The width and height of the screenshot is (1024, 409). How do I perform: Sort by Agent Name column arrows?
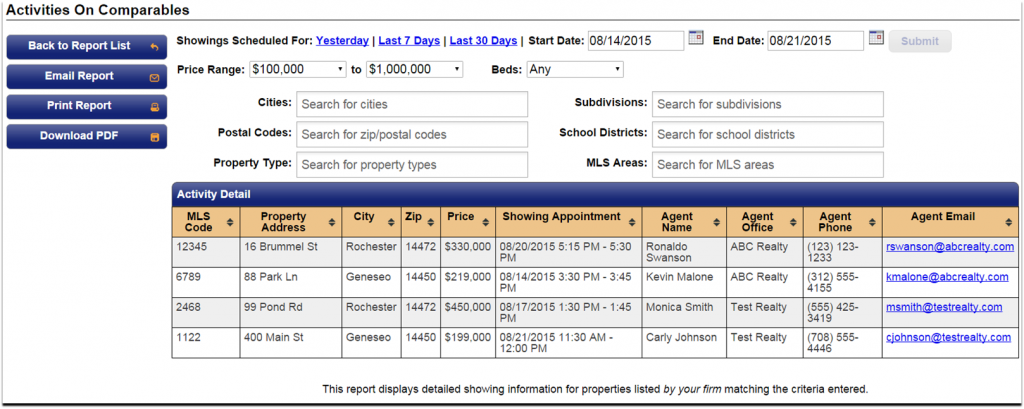click(714, 222)
